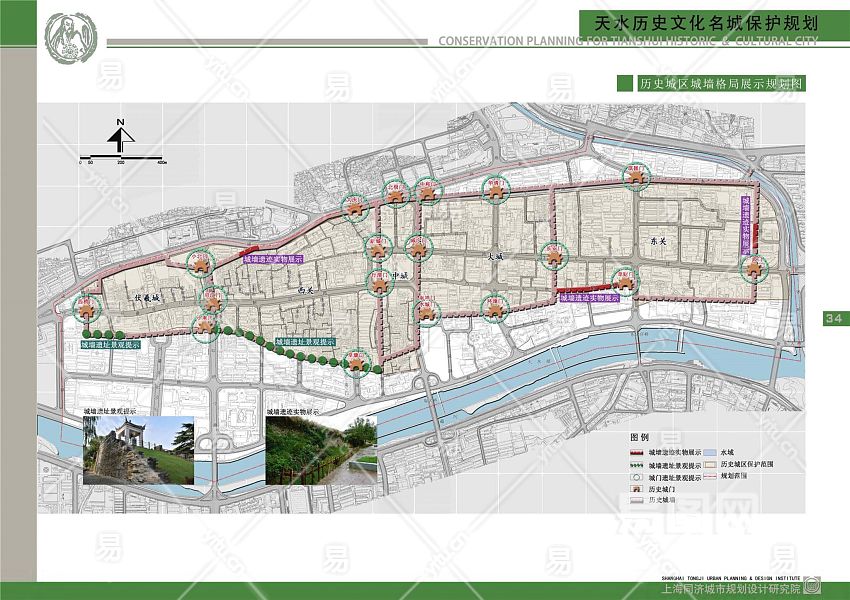Image resolution: width=850 pixels, height=600 pixels.
Task: Select the gate icon at the east end of the red wall segment below 东关
Action: [626, 282]
